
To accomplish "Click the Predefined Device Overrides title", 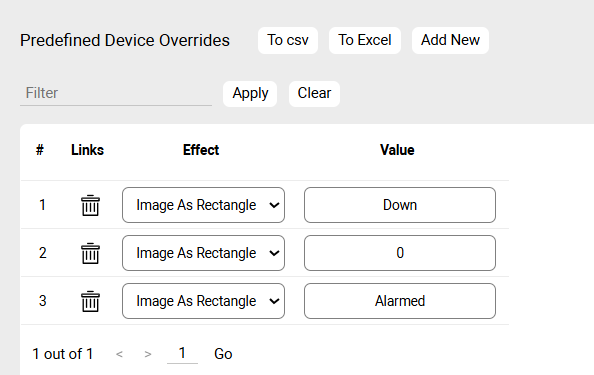I will coord(125,41).
